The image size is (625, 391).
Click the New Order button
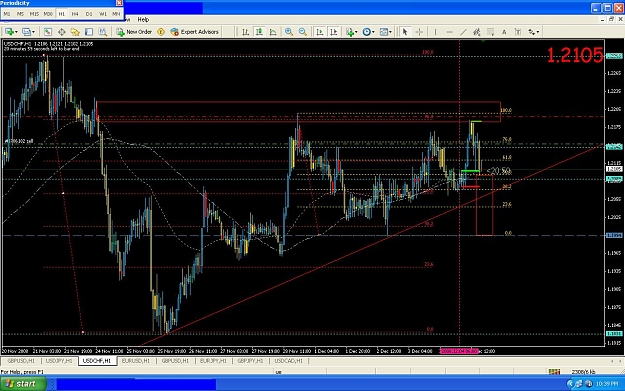click(134, 32)
